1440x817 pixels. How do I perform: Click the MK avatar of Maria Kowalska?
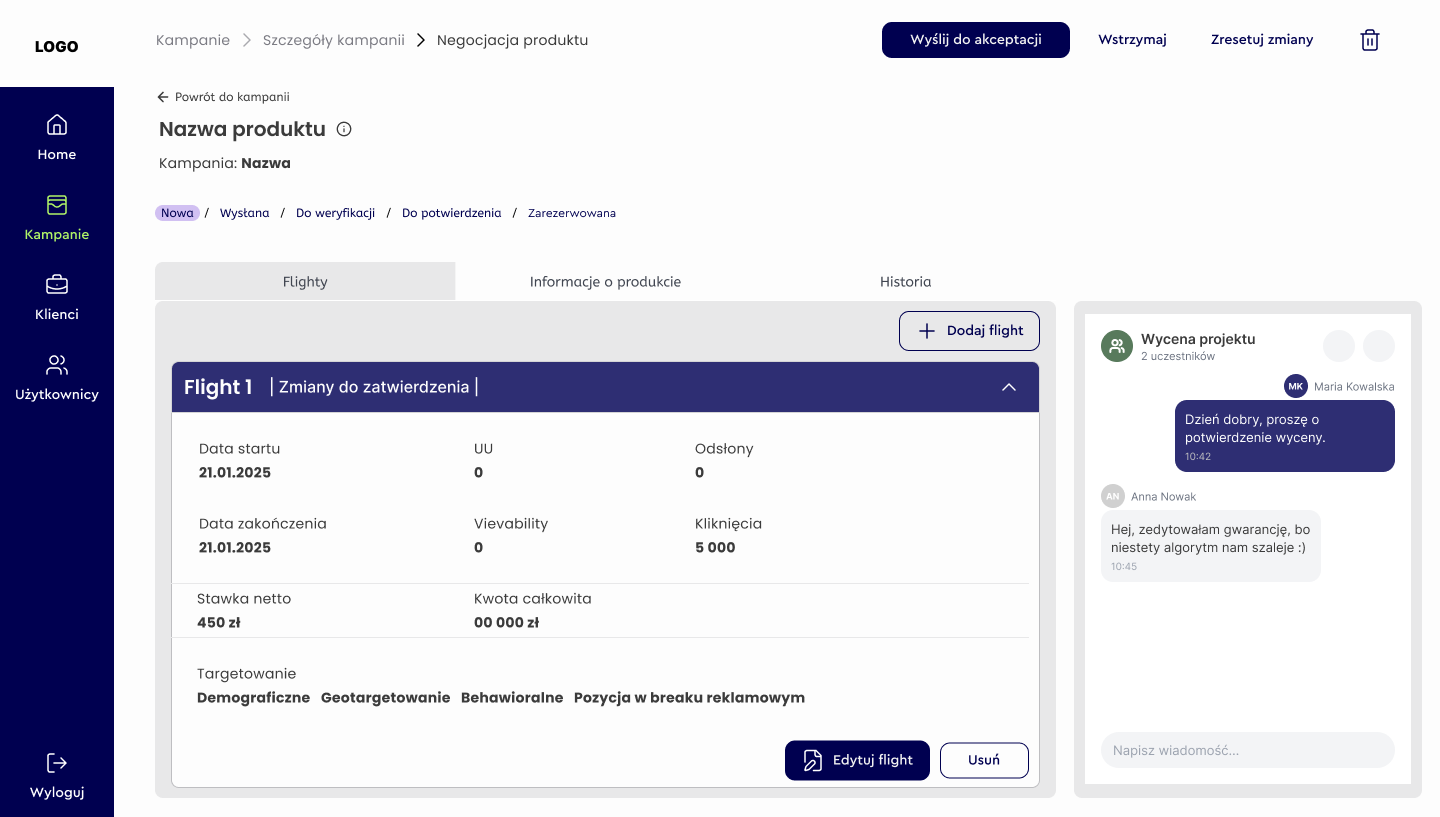(x=1296, y=386)
